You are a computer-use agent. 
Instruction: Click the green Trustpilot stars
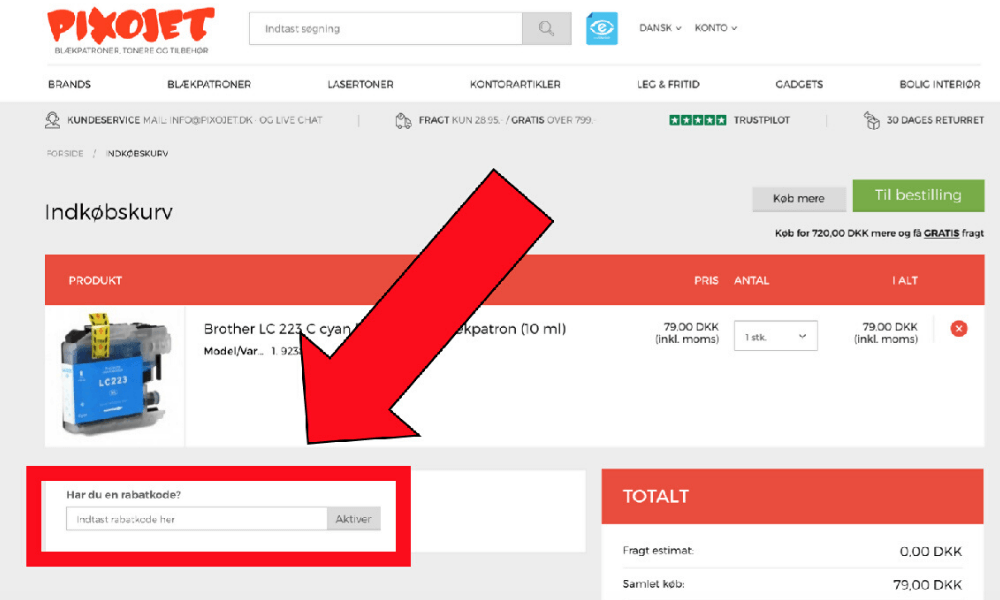coord(697,121)
